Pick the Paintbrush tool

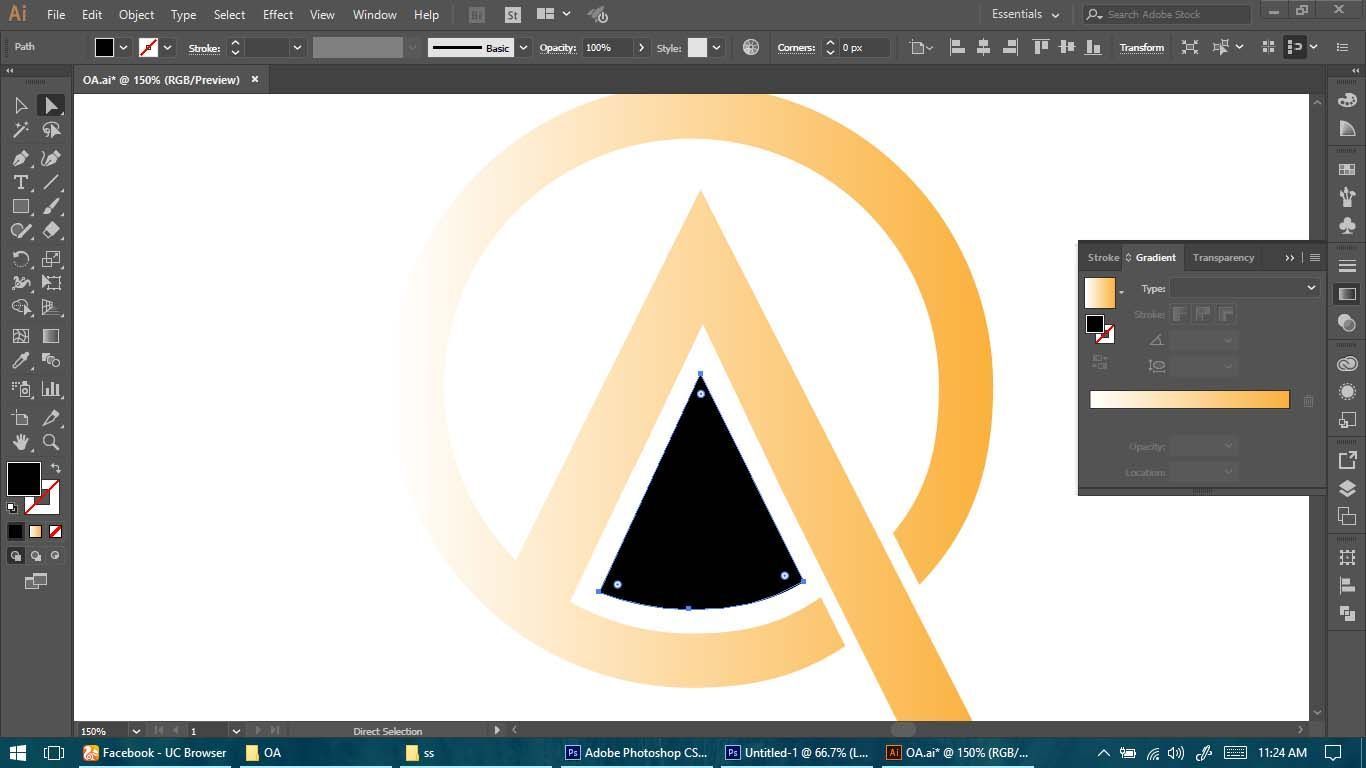(51, 206)
